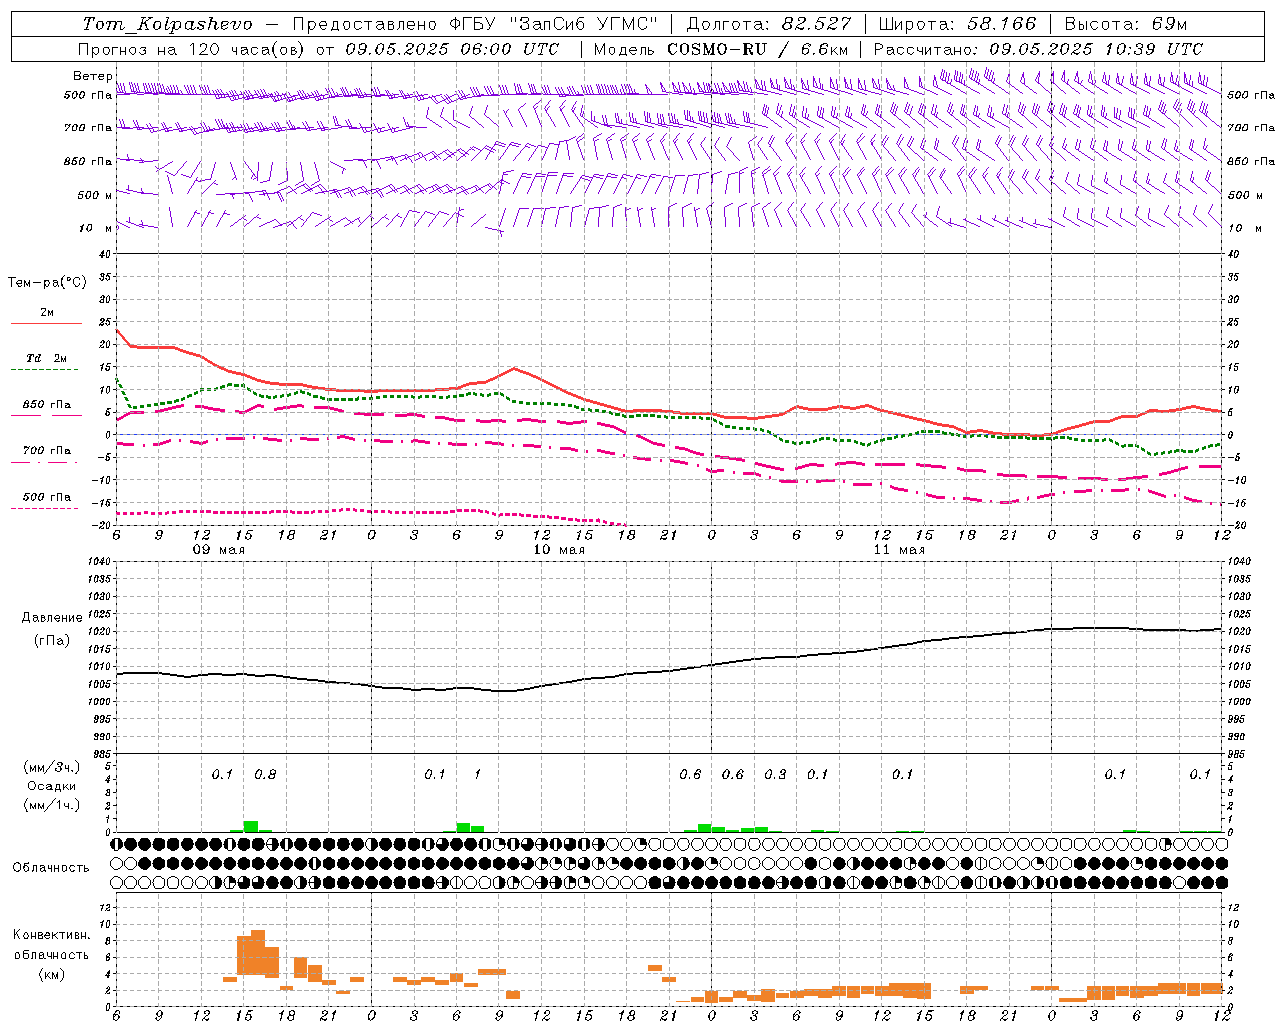Image resolution: width=1280 pixels, height=1024 pixels.
Task: Click the 'Ветер' wind panel label
Action: click(x=93, y=76)
